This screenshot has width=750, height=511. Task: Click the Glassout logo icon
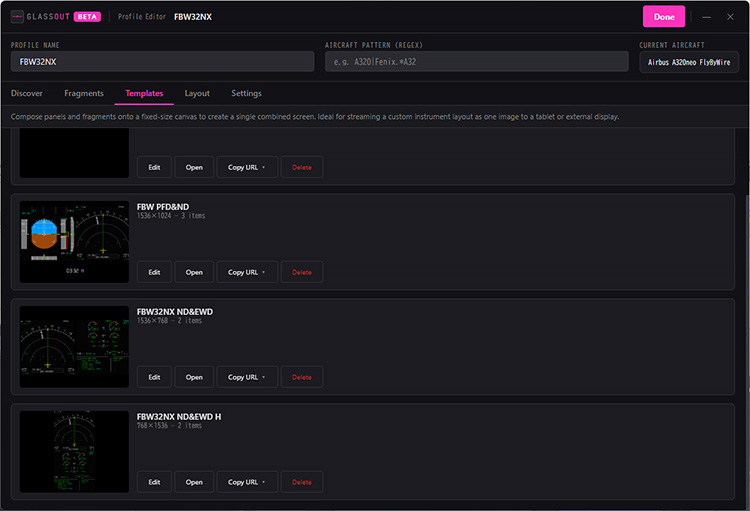[17, 17]
